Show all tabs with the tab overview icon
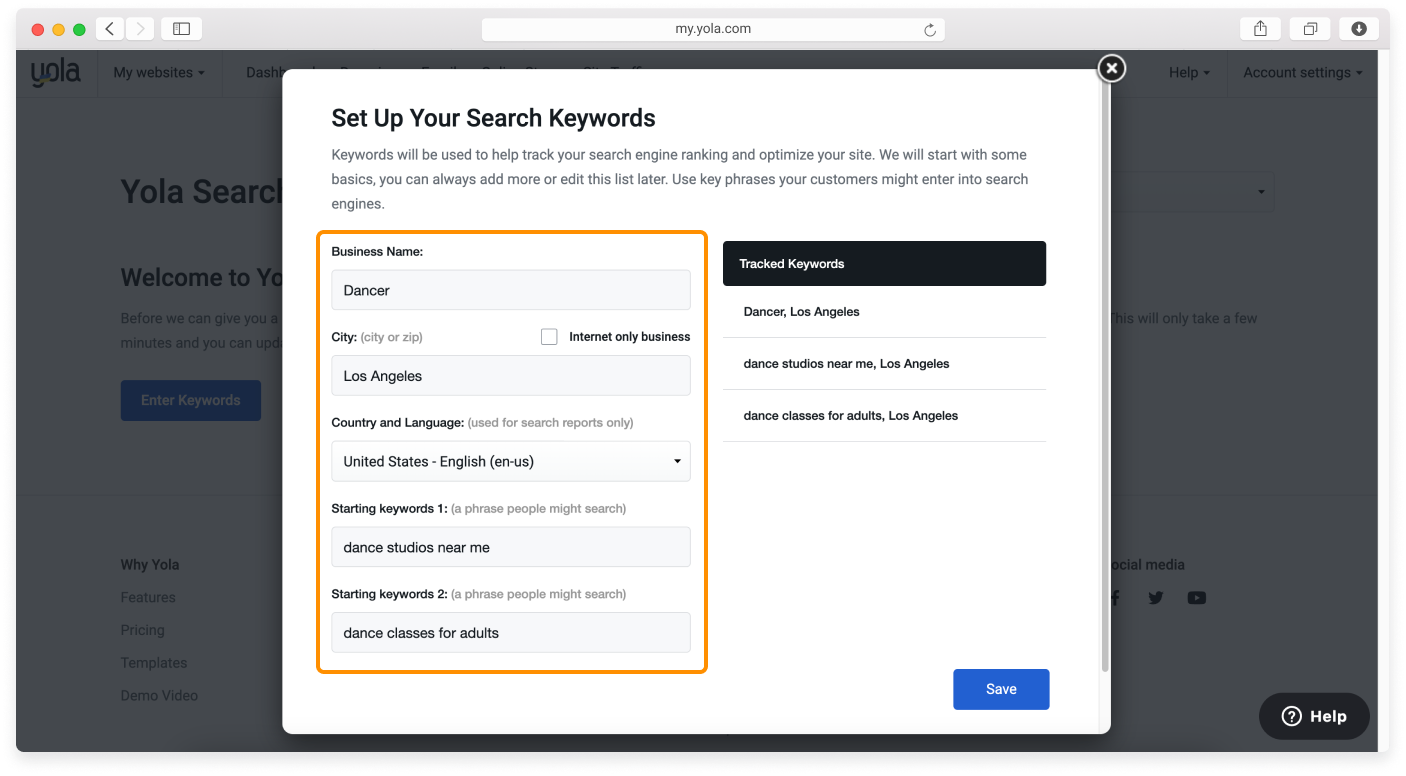 point(1309,29)
